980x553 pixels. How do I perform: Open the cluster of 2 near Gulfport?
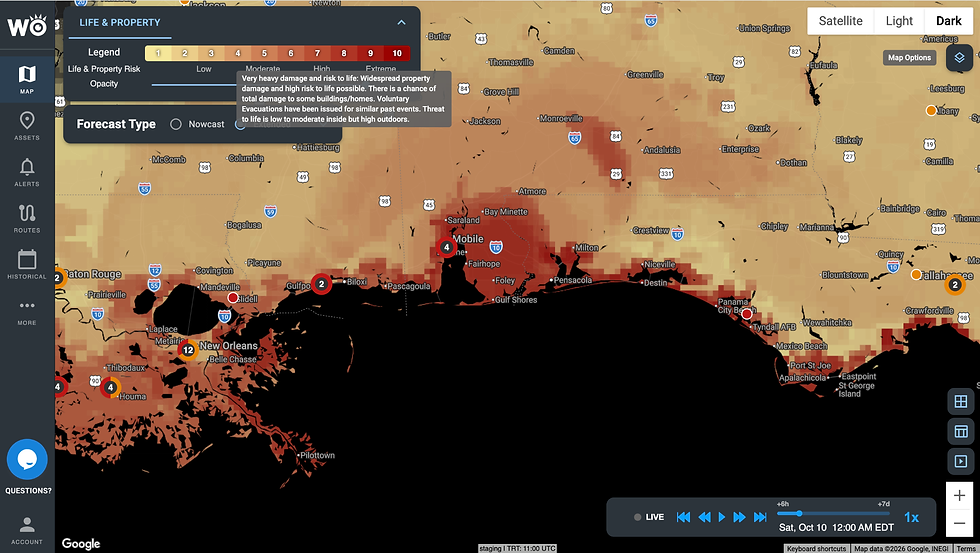pos(321,284)
